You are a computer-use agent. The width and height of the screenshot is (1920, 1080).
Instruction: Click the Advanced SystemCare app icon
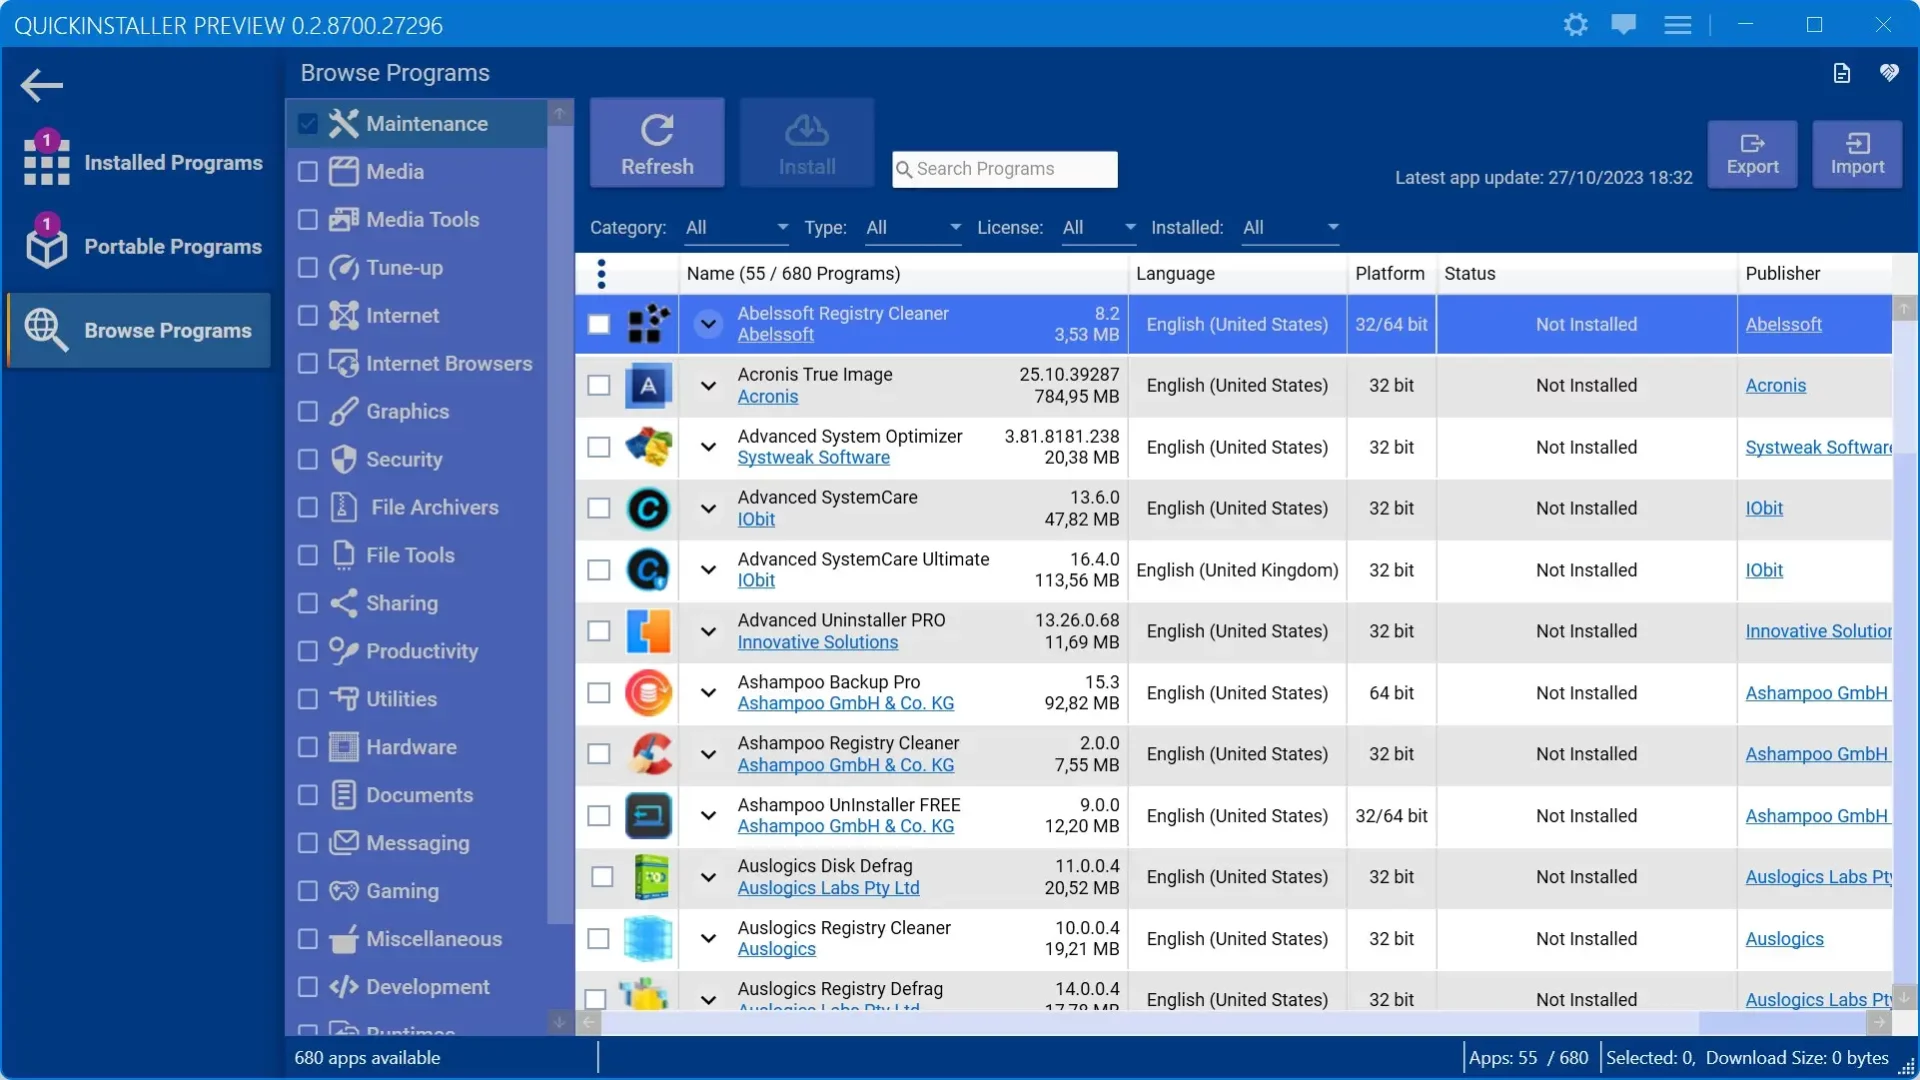tap(648, 509)
